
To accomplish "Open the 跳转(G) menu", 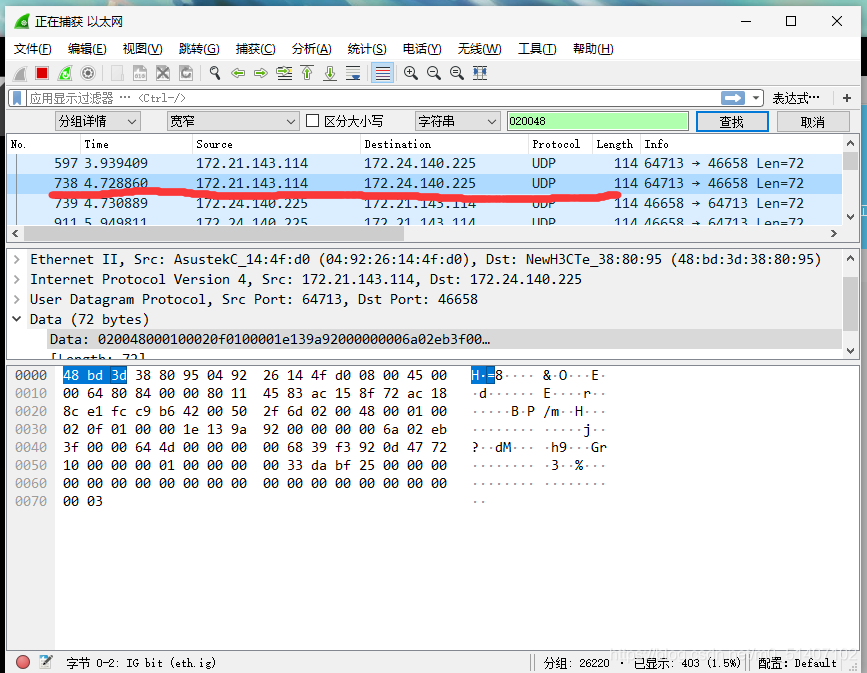I will (199, 49).
